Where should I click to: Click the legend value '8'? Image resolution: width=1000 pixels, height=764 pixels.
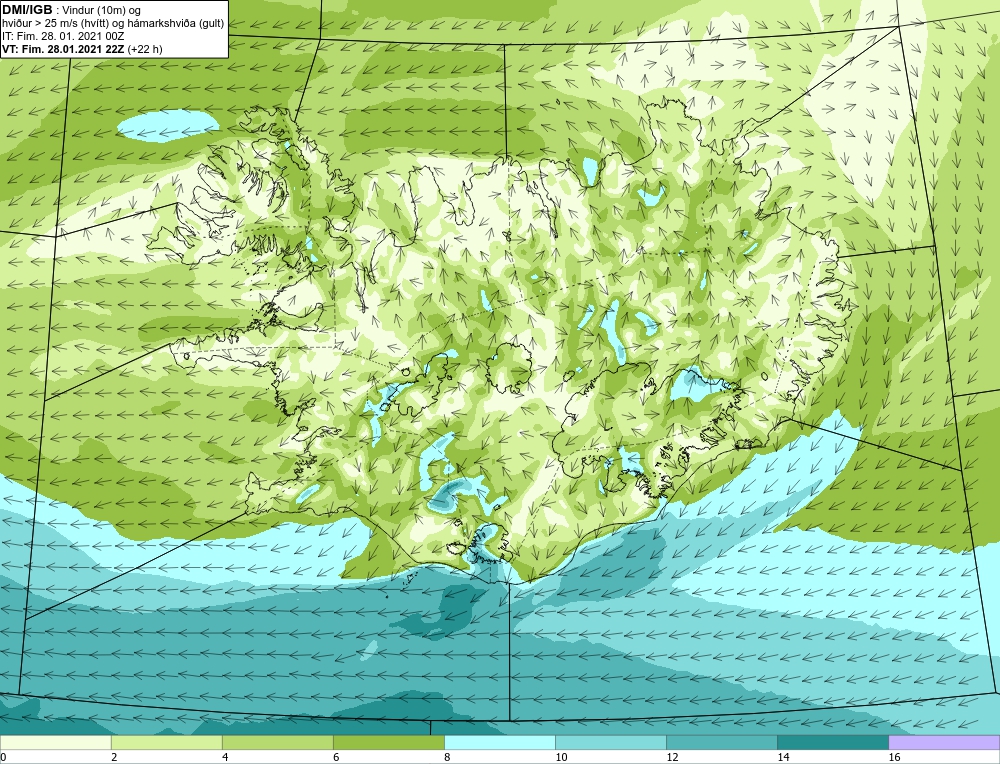click(x=447, y=757)
